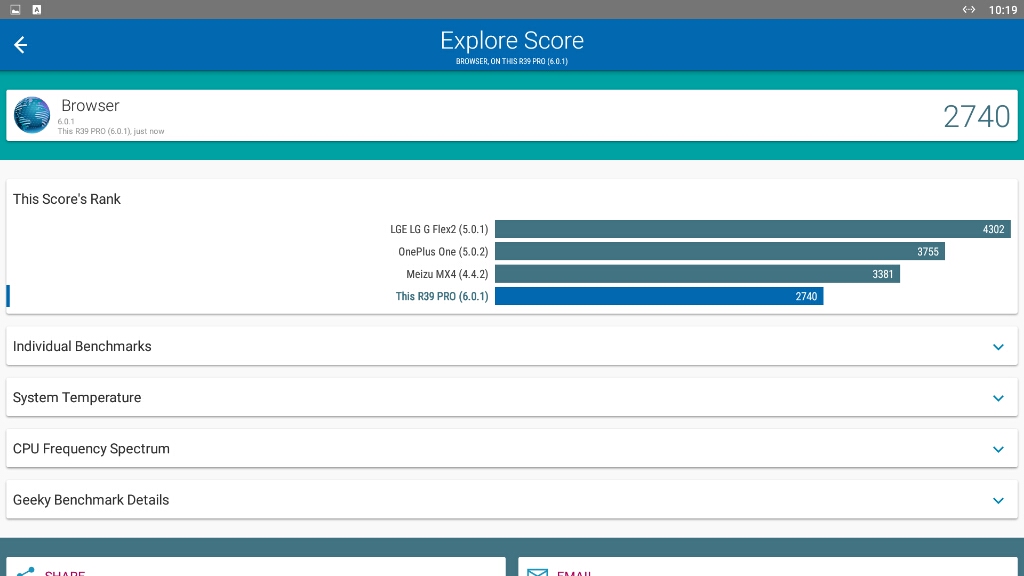Select the Meizu MX4 3381 score bar

pyautogui.click(x=697, y=274)
